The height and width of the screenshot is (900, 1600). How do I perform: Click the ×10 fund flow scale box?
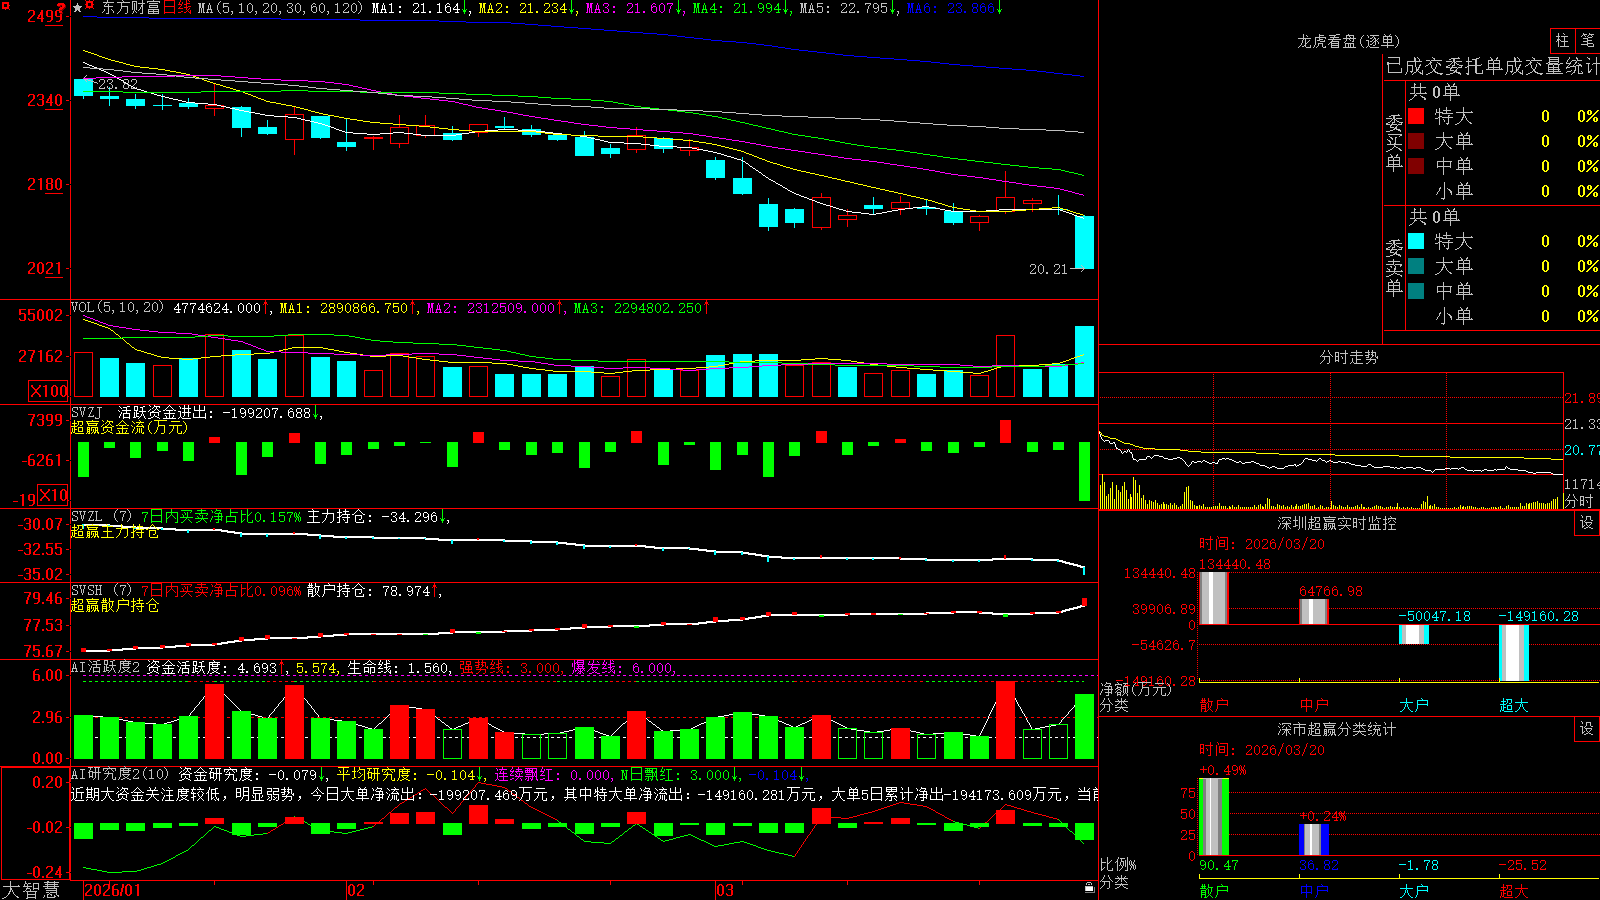pyautogui.click(x=54, y=495)
